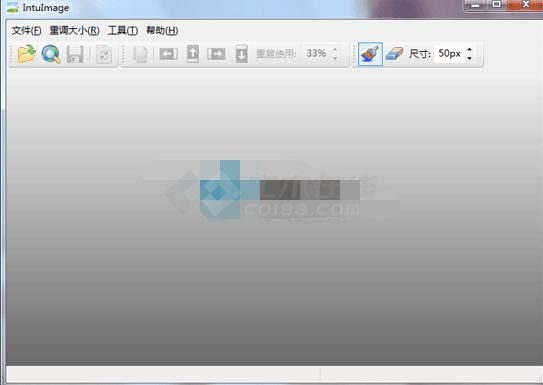Increase brush size with up arrow
Image resolution: width=543 pixels, height=385 pixels.
tap(469, 50)
